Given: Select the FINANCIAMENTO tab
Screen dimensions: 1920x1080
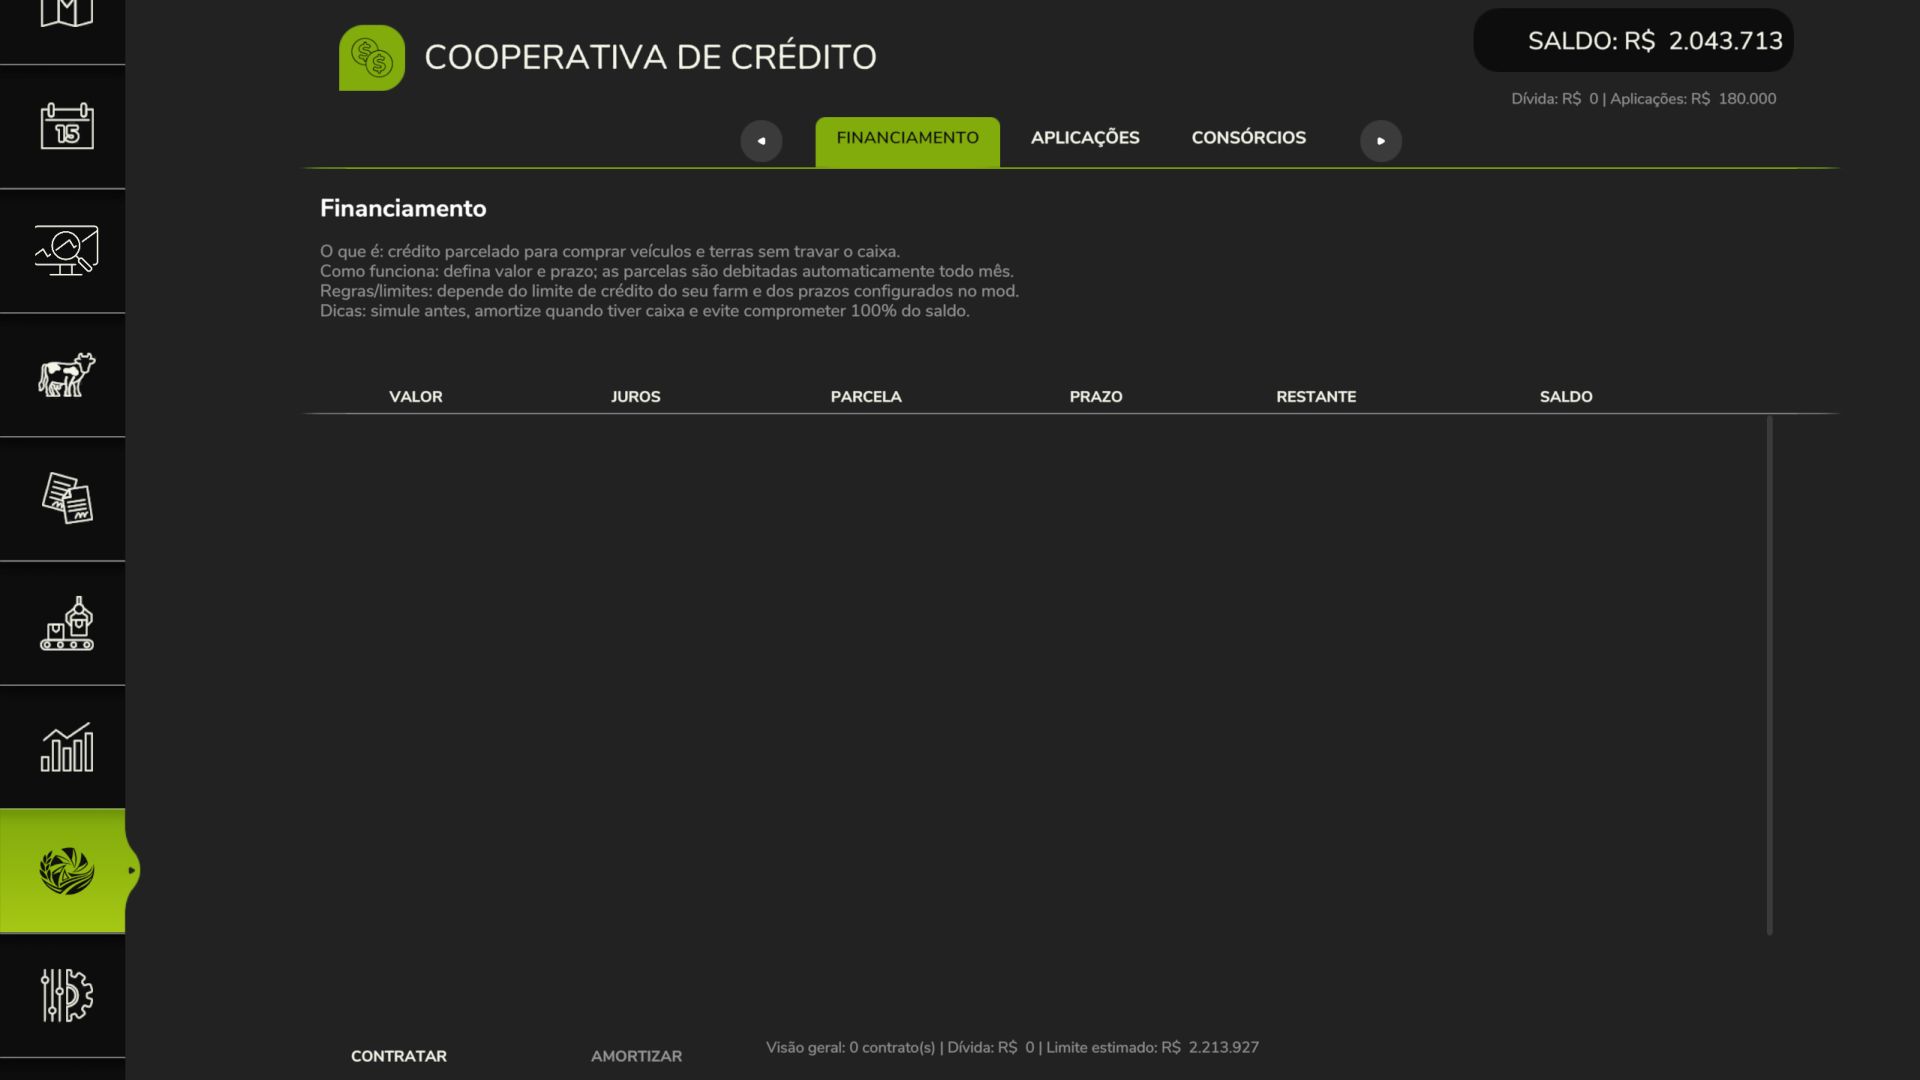Looking at the screenshot, I should [x=907, y=139].
